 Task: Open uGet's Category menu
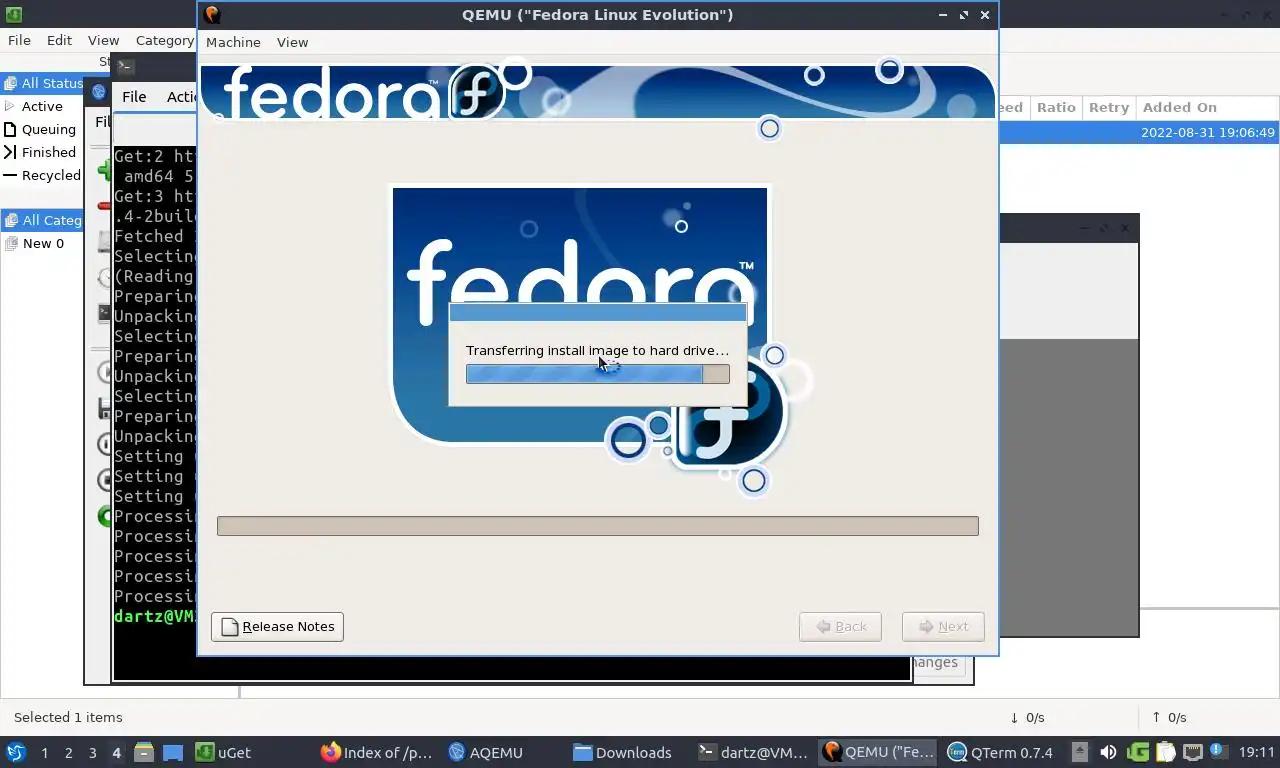[165, 40]
